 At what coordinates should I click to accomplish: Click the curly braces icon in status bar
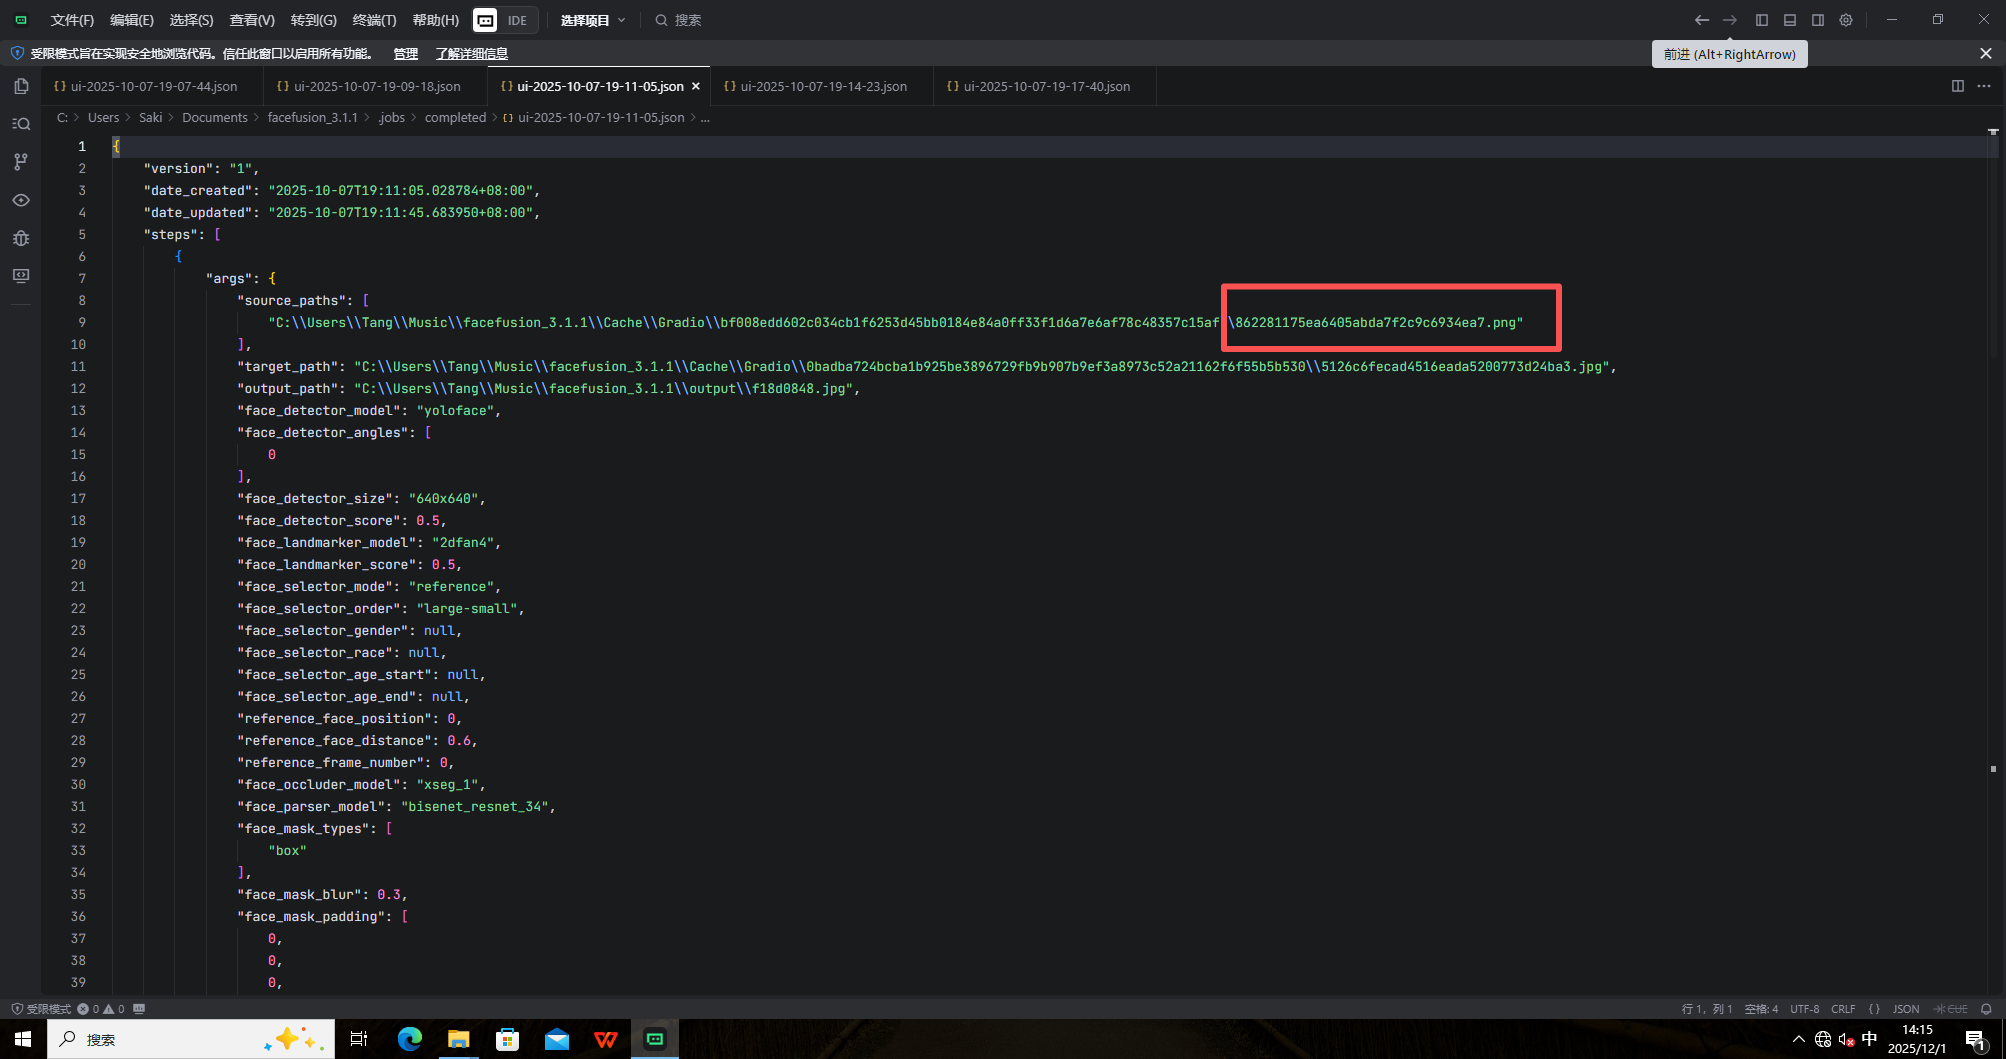pos(1874,1009)
